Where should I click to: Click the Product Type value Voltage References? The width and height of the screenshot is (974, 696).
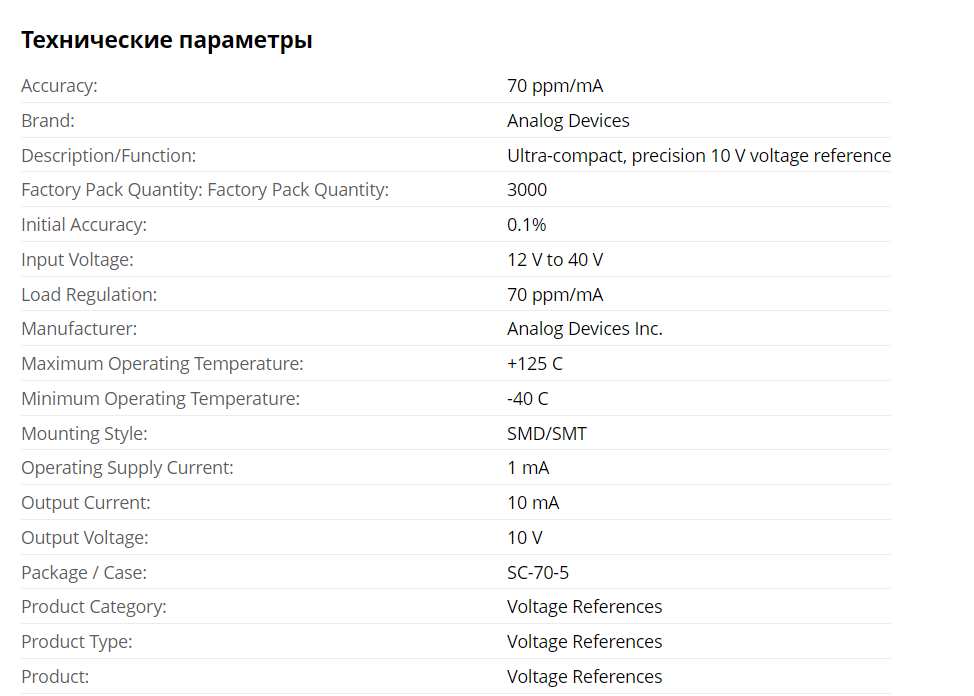tap(585, 641)
